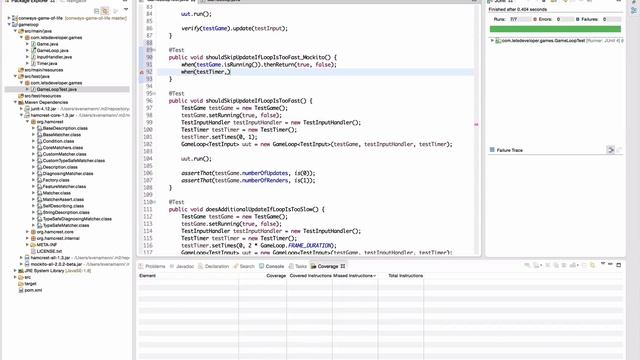Select the META-INF folder
Viewport: 640px width, 360px height.
[x=47, y=244]
